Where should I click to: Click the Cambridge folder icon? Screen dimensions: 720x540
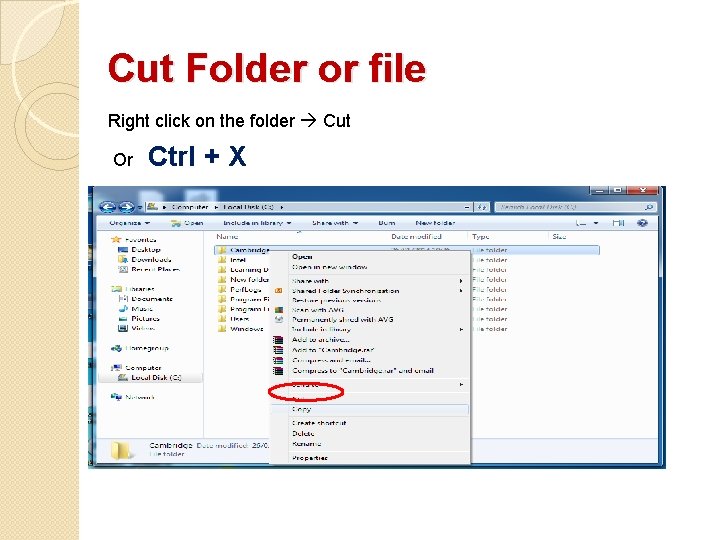point(222,250)
